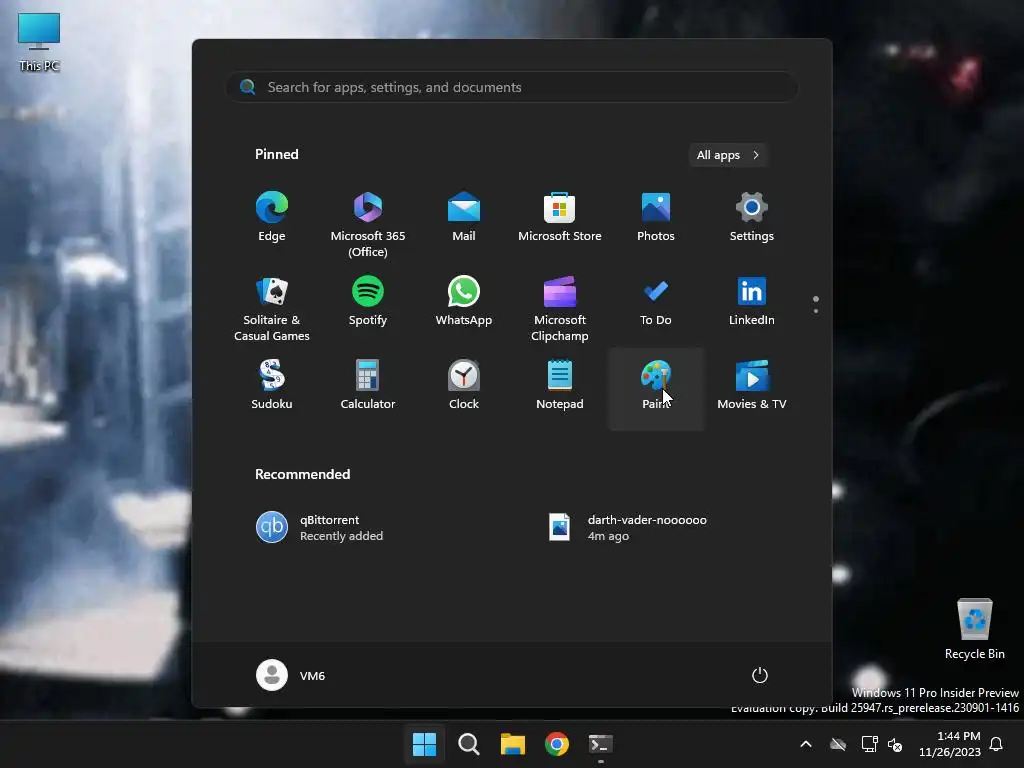The width and height of the screenshot is (1024, 768).
Task: Open WhatsApp
Action: pos(464,302)
